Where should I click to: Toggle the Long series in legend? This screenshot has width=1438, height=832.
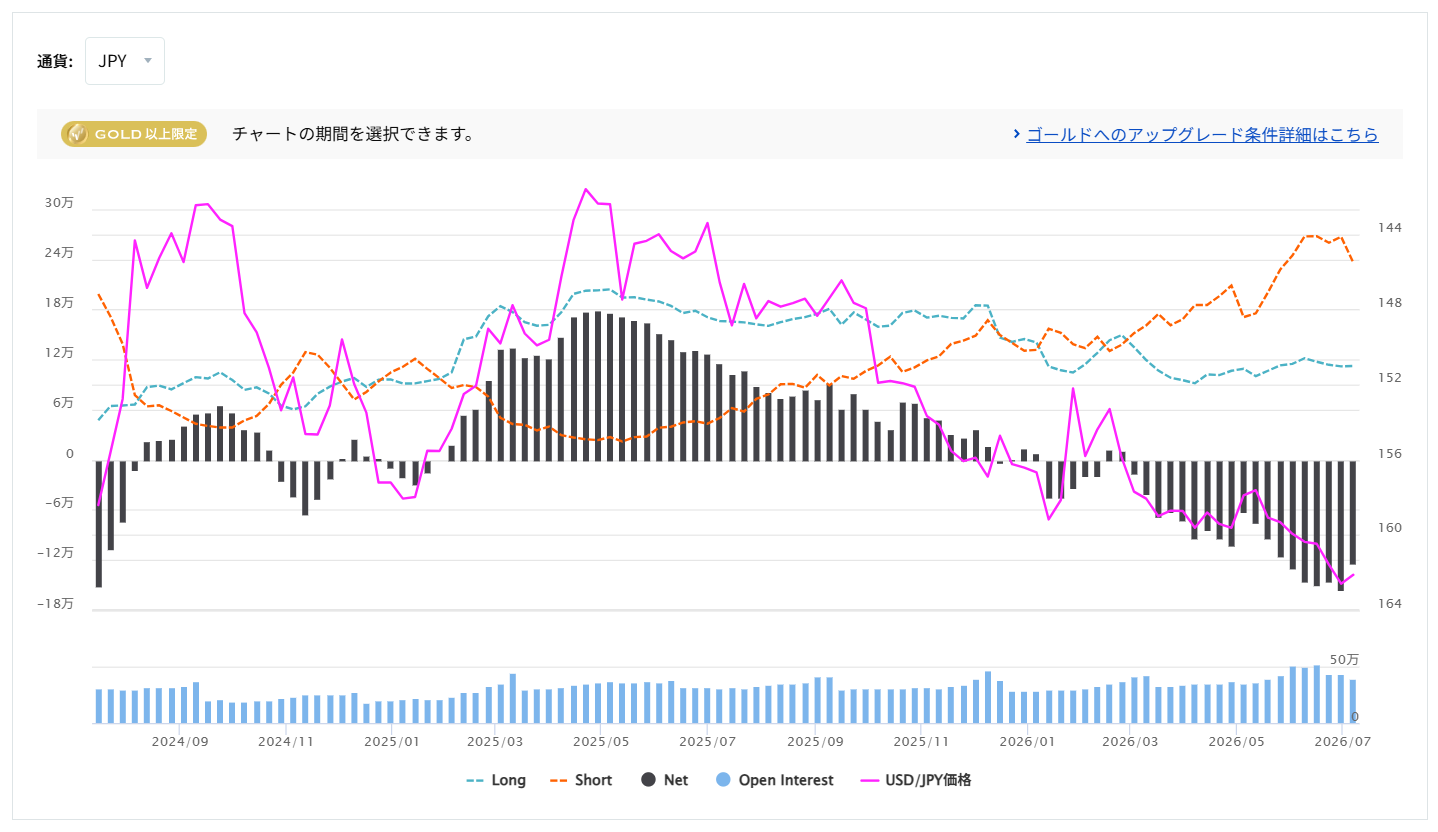[x=496, y=780]
